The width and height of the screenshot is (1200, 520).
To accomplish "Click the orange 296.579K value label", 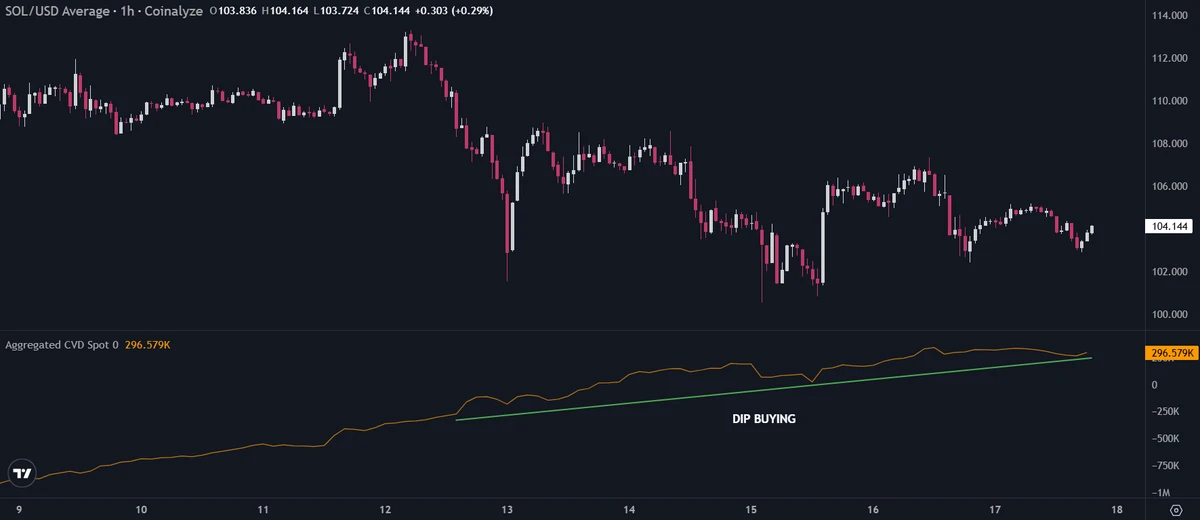I will [1168, 353].
